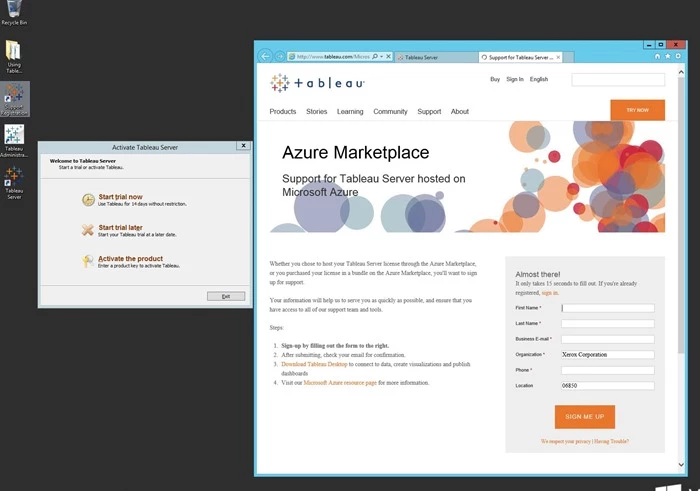Focus the Phone input field
The image size is (700, 491).
tap(608, 370)
